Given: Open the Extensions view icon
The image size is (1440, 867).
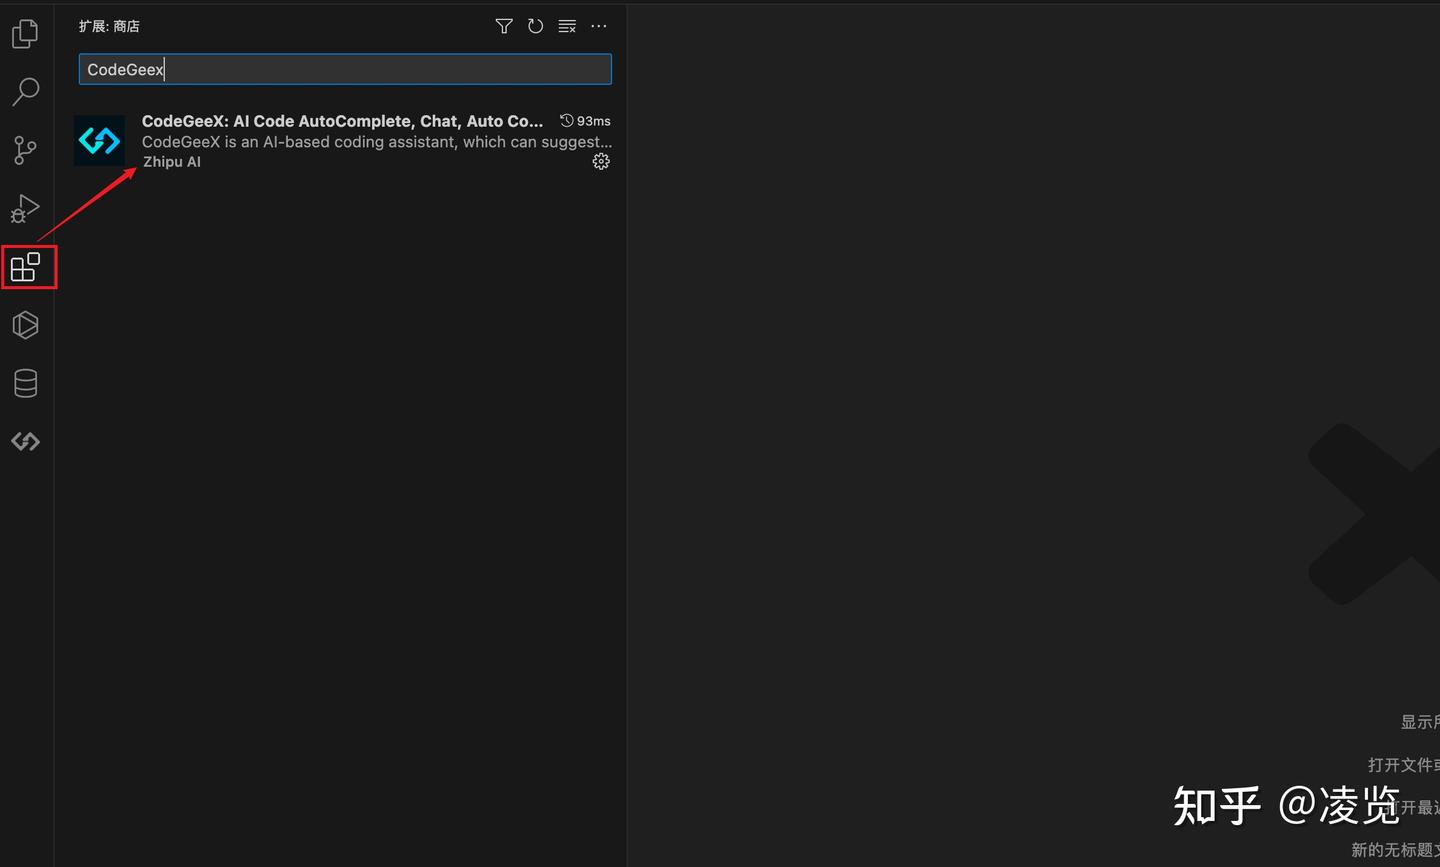Looking at the screenshot, I should 26,267.
